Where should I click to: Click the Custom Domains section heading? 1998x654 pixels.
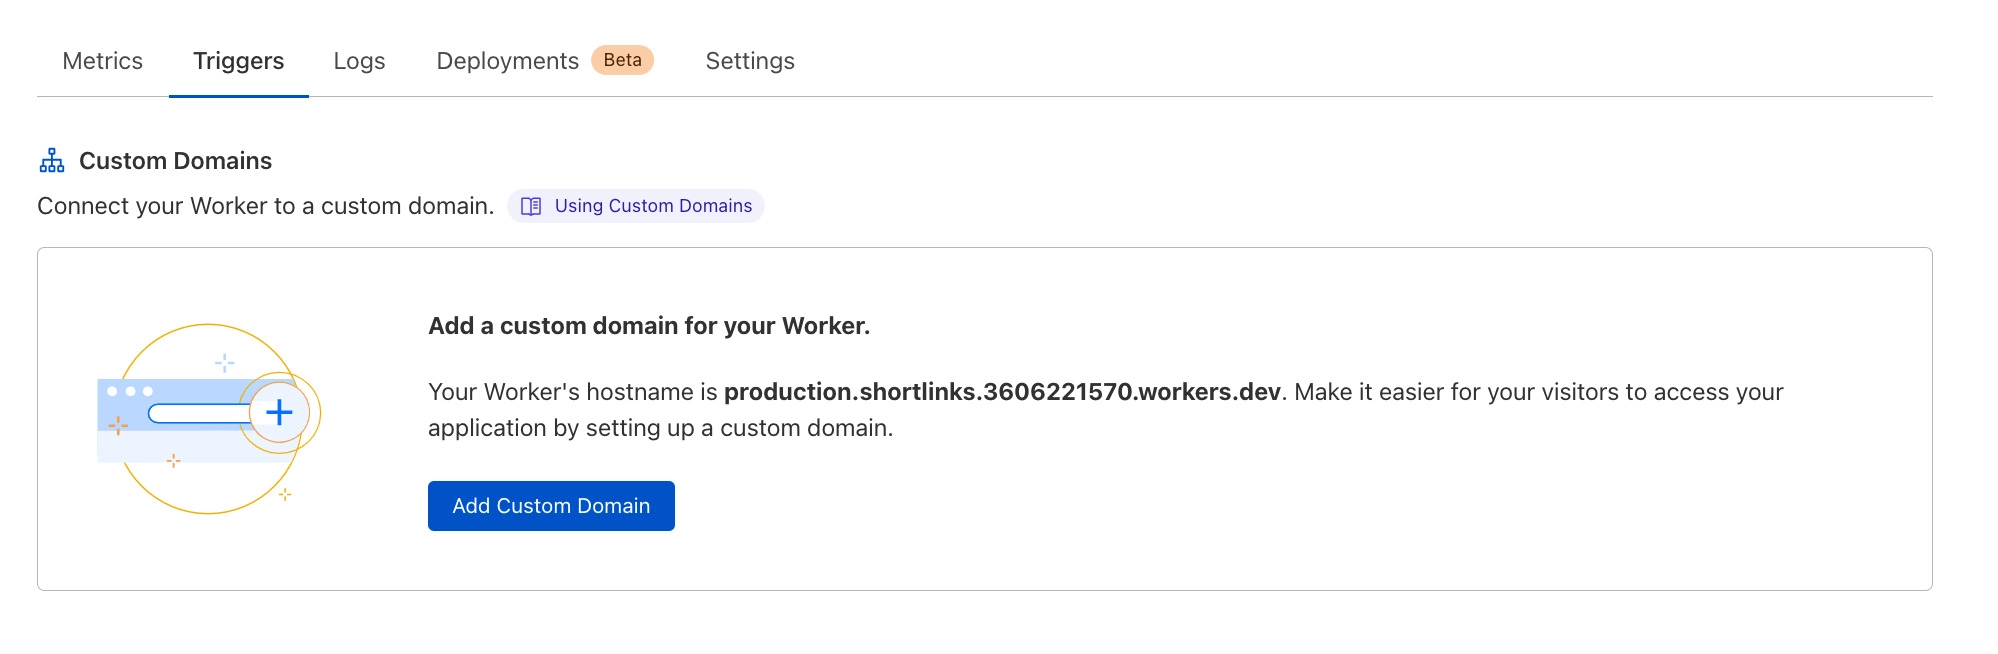pos(175,161)
